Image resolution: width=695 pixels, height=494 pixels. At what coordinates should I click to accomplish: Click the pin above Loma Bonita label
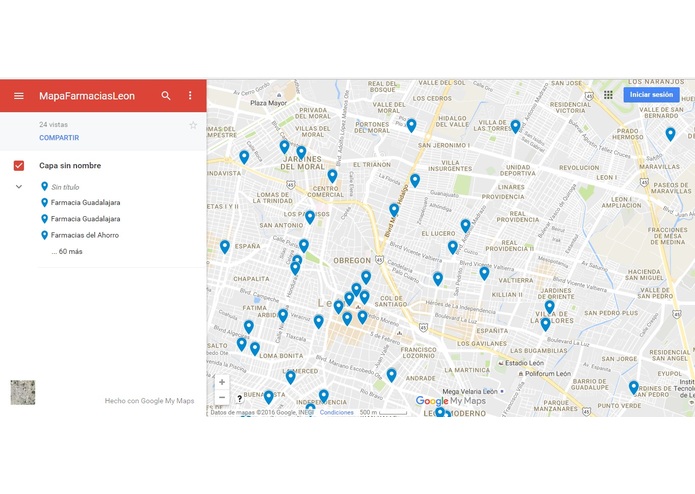(x=255, y=348)
